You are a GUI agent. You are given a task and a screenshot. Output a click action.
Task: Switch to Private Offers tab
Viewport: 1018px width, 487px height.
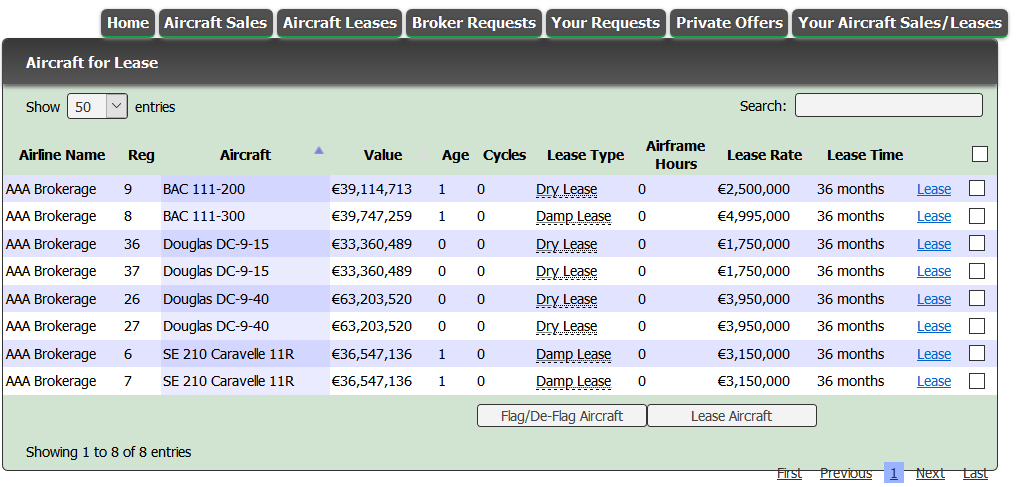729,23
